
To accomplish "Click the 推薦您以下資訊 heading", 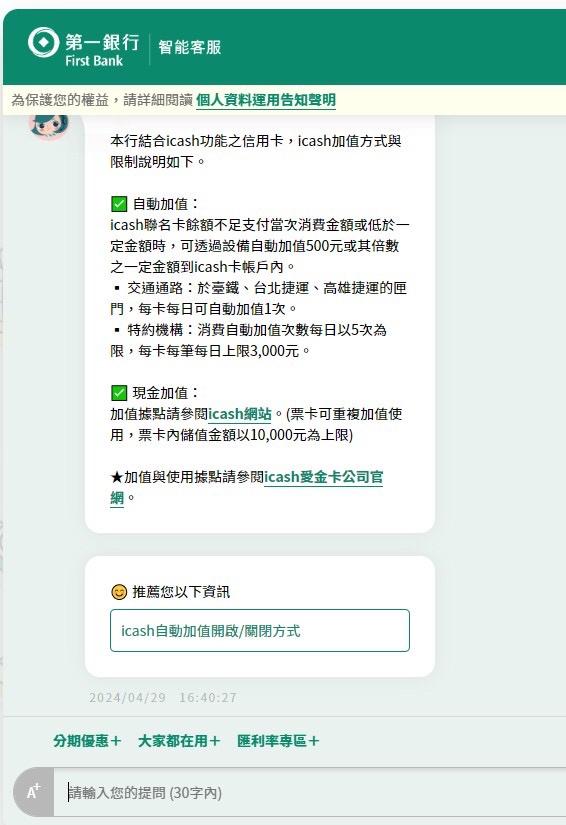I will [181, 592].
